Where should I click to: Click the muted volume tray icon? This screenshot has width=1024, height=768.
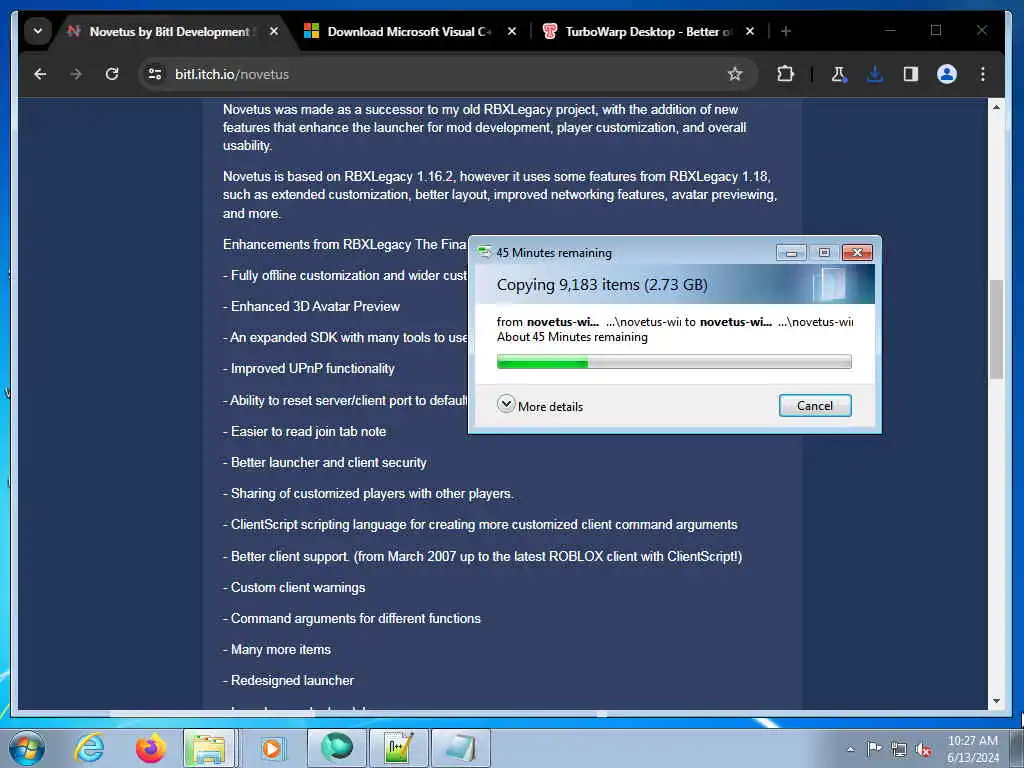pos(923,750)
